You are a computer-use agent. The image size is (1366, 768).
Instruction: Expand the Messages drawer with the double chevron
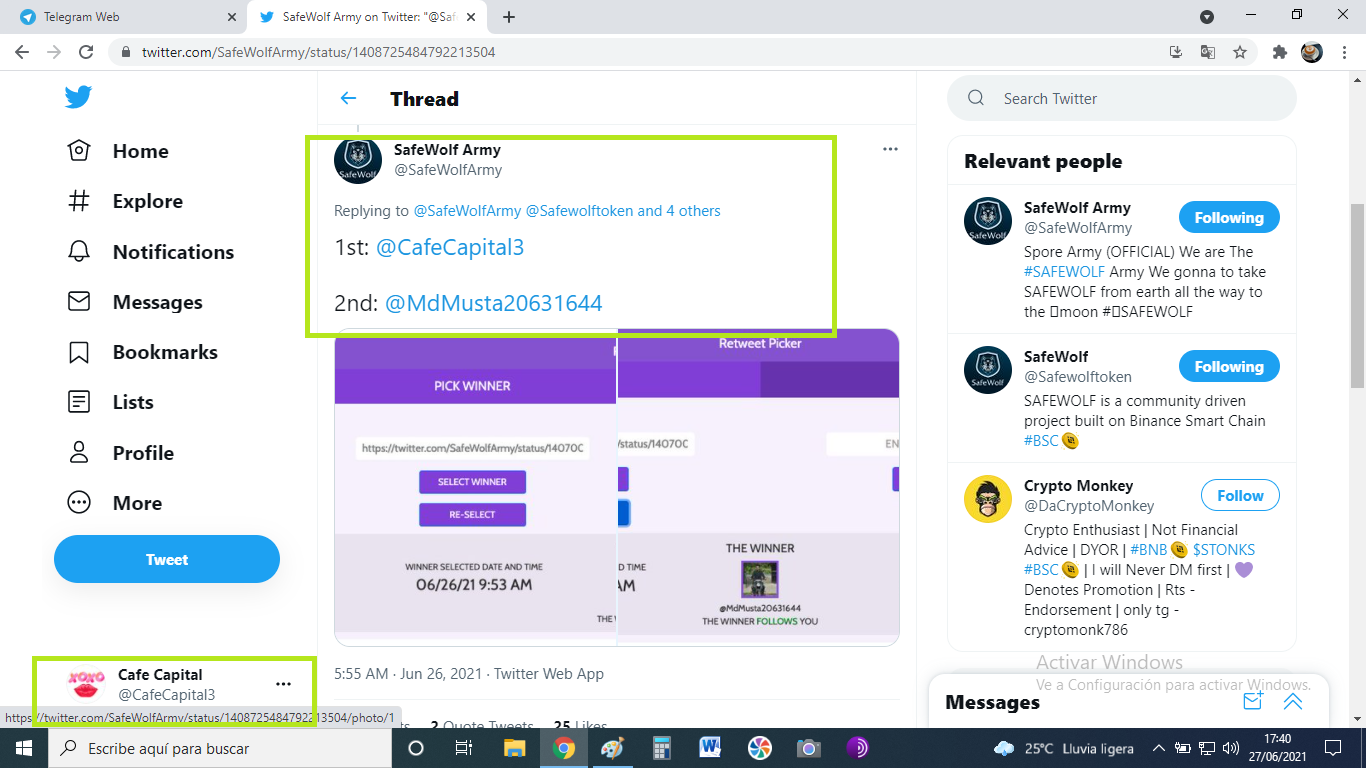(1293, 702)
